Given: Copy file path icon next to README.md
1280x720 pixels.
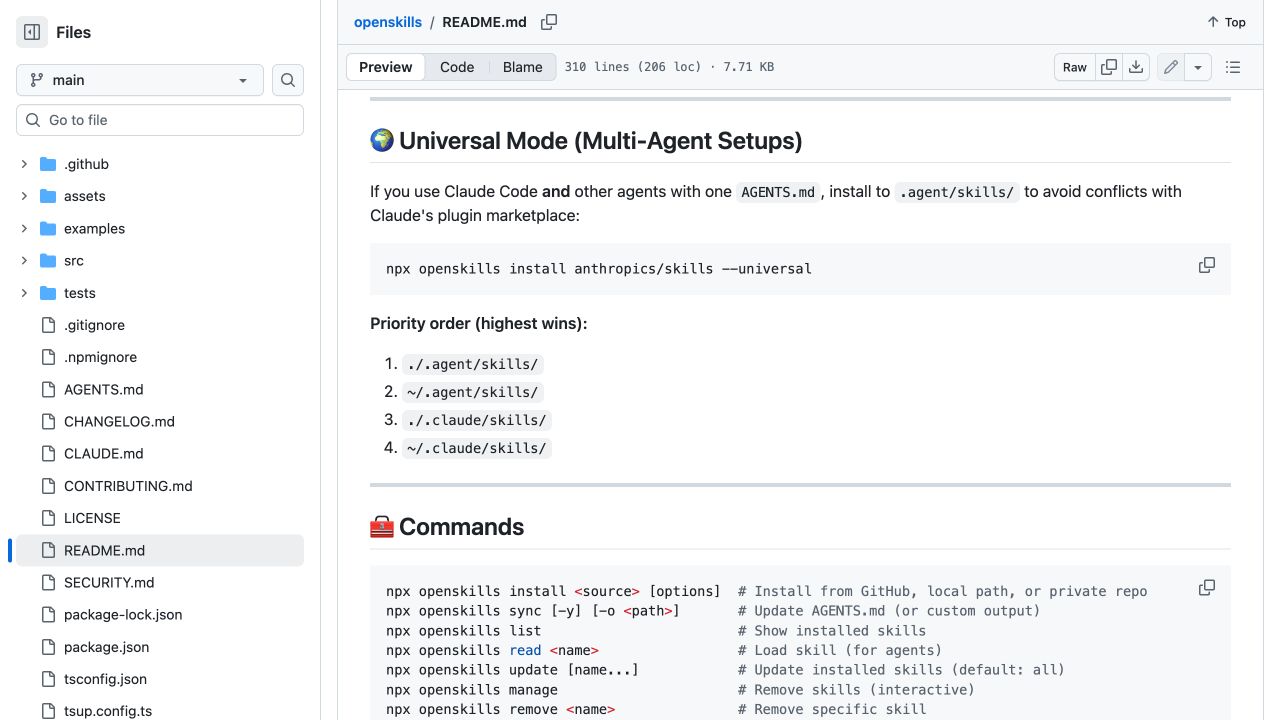Looking at the screenshot, I should point(549,22).
